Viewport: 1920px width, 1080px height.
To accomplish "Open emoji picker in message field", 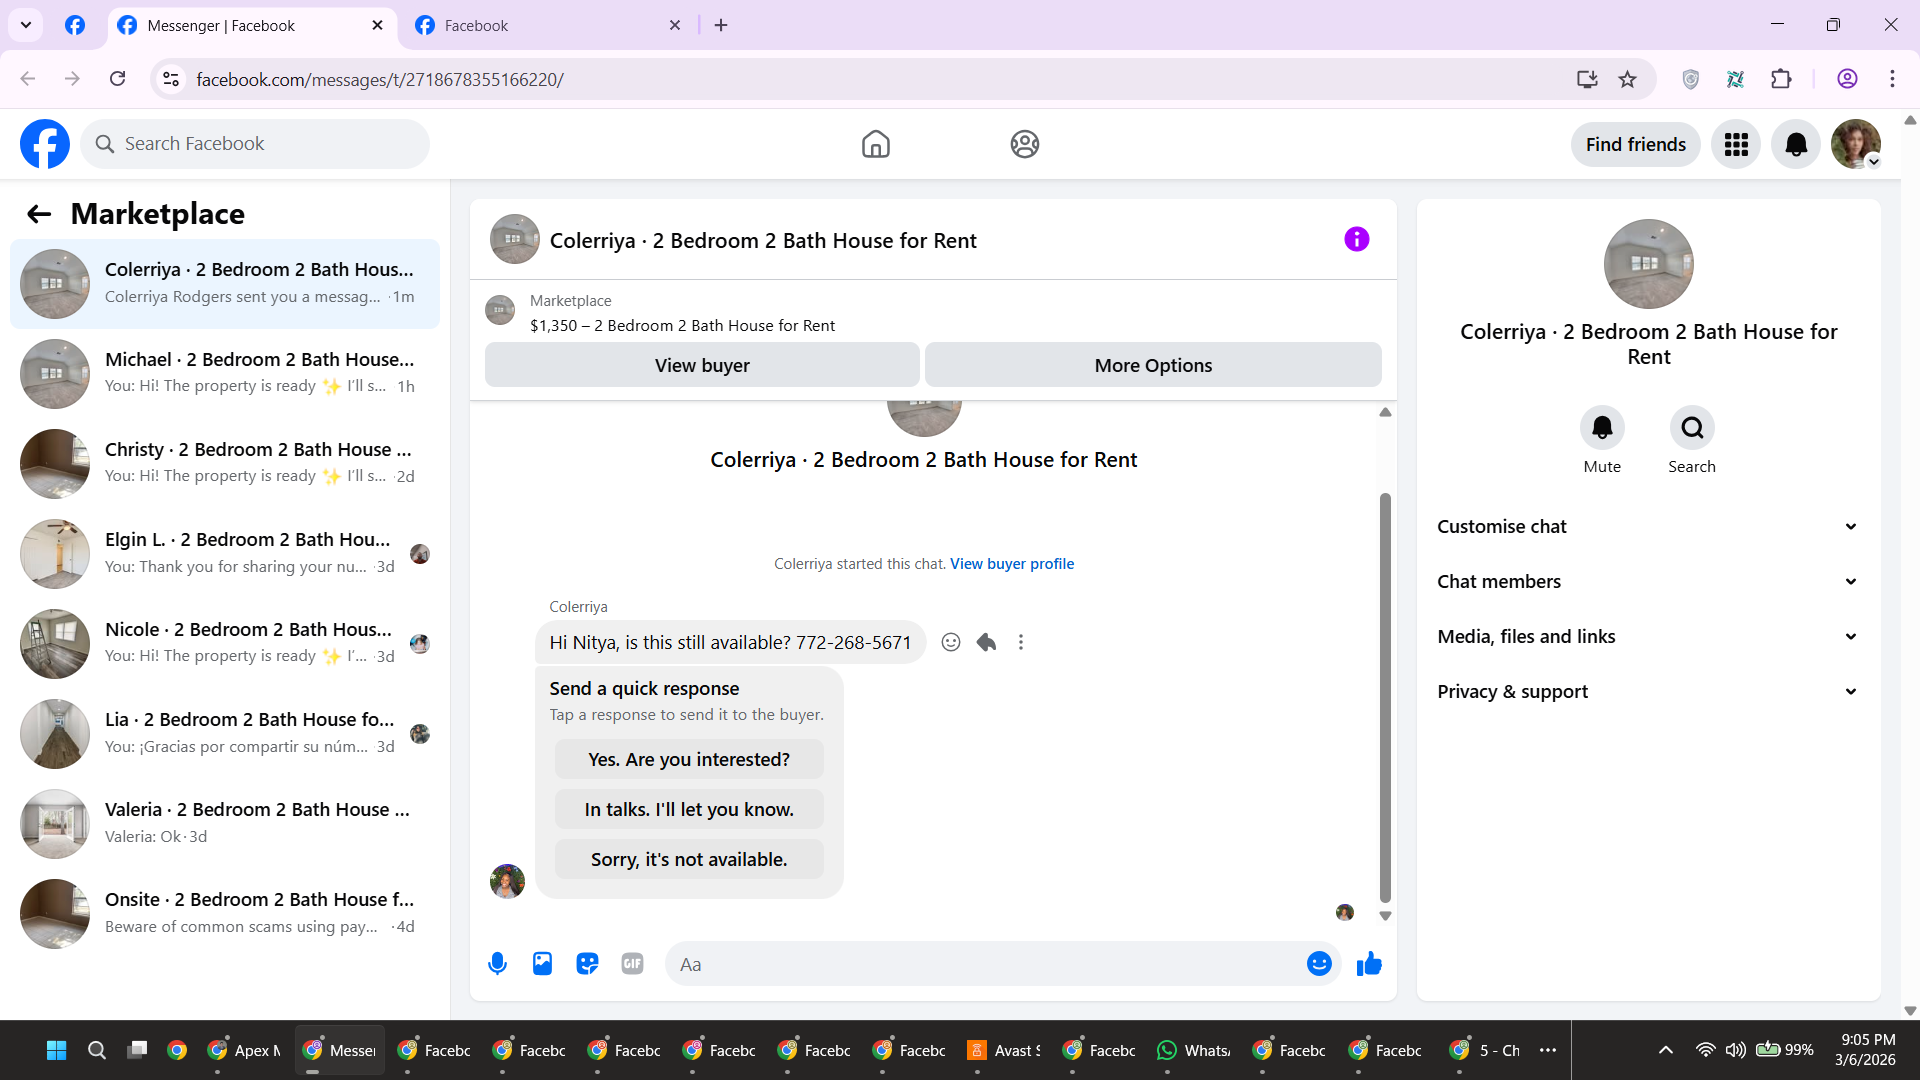I will 1319,964.
